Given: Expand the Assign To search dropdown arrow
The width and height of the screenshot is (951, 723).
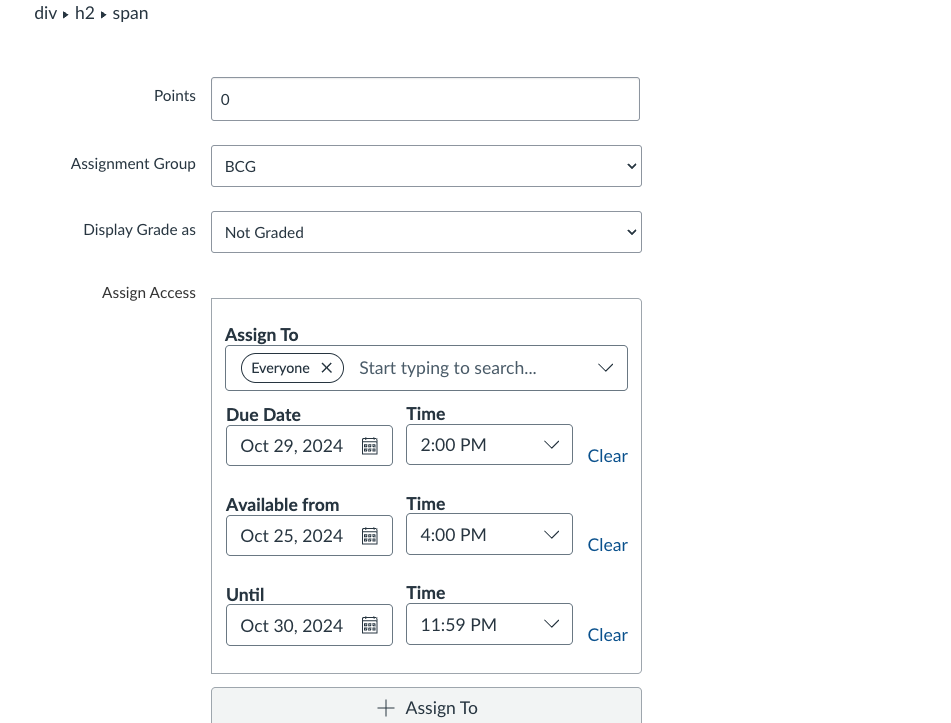Looking at the screenshot, I should 605,368.
